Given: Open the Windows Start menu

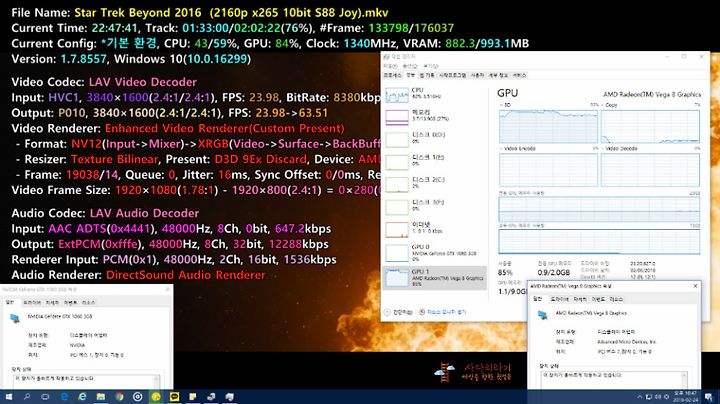Looking at the screenshot, I should click(x=8, y=397).
